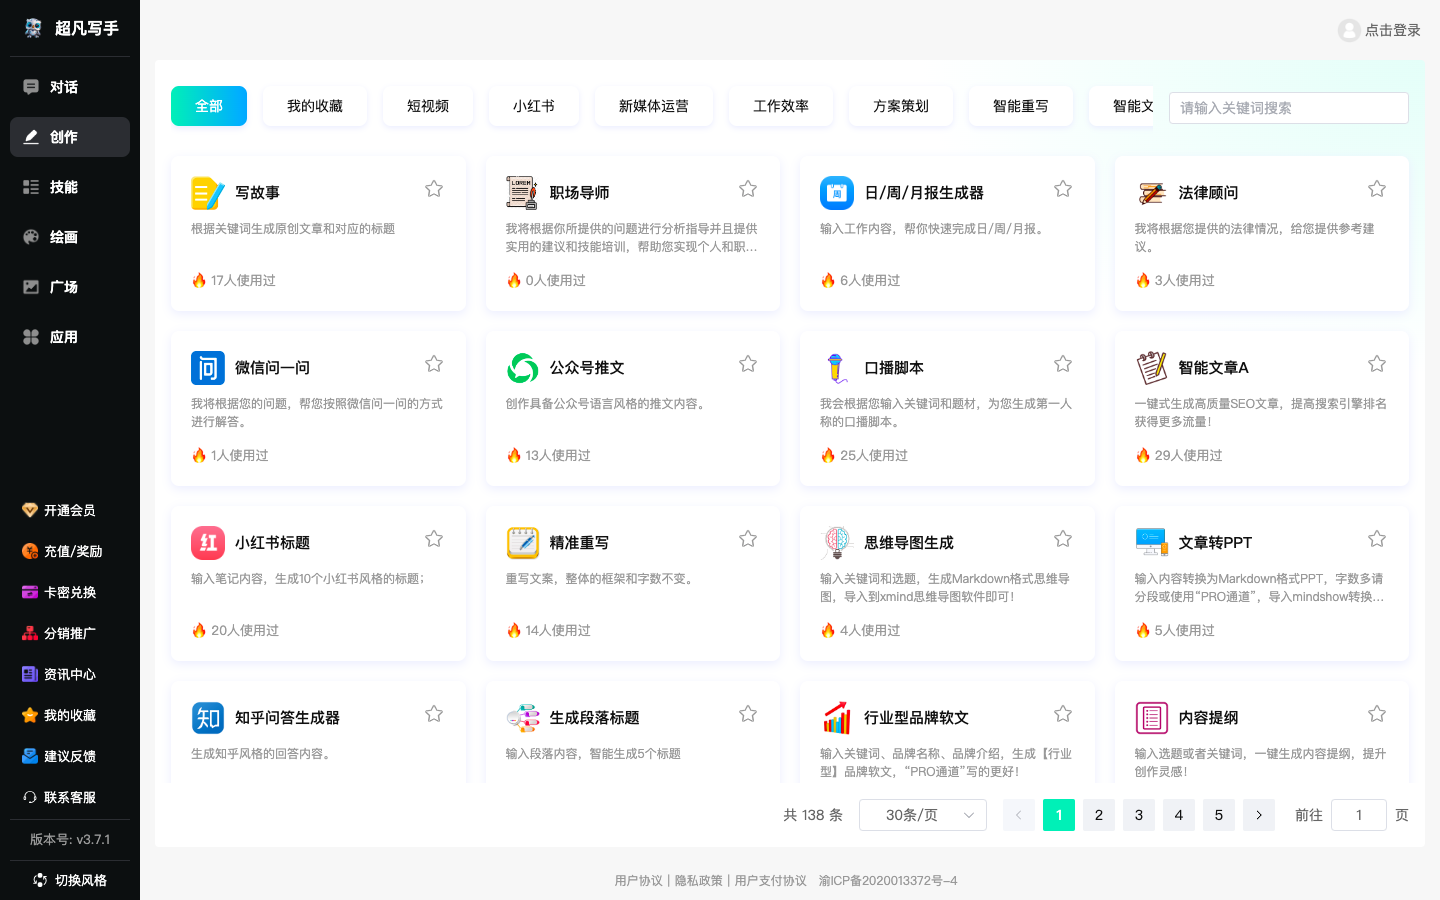This screenshot has width=1440, height=900.
Task: Click the keyword search input field
Action: [1288, 108]
